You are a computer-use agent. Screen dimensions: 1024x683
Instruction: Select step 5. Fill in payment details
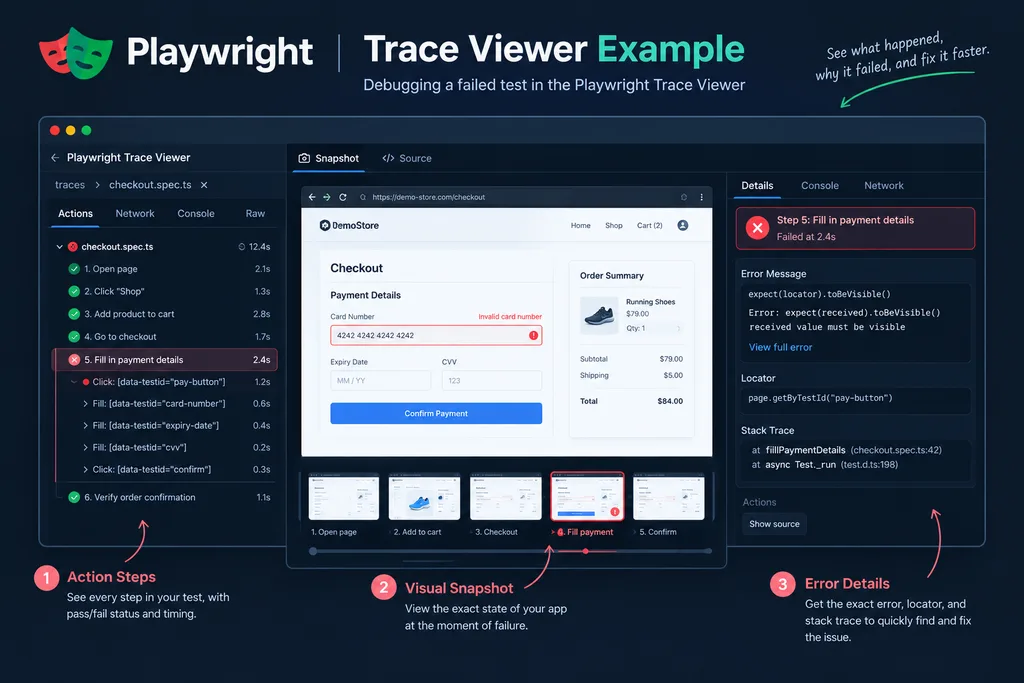click(165, 360)
